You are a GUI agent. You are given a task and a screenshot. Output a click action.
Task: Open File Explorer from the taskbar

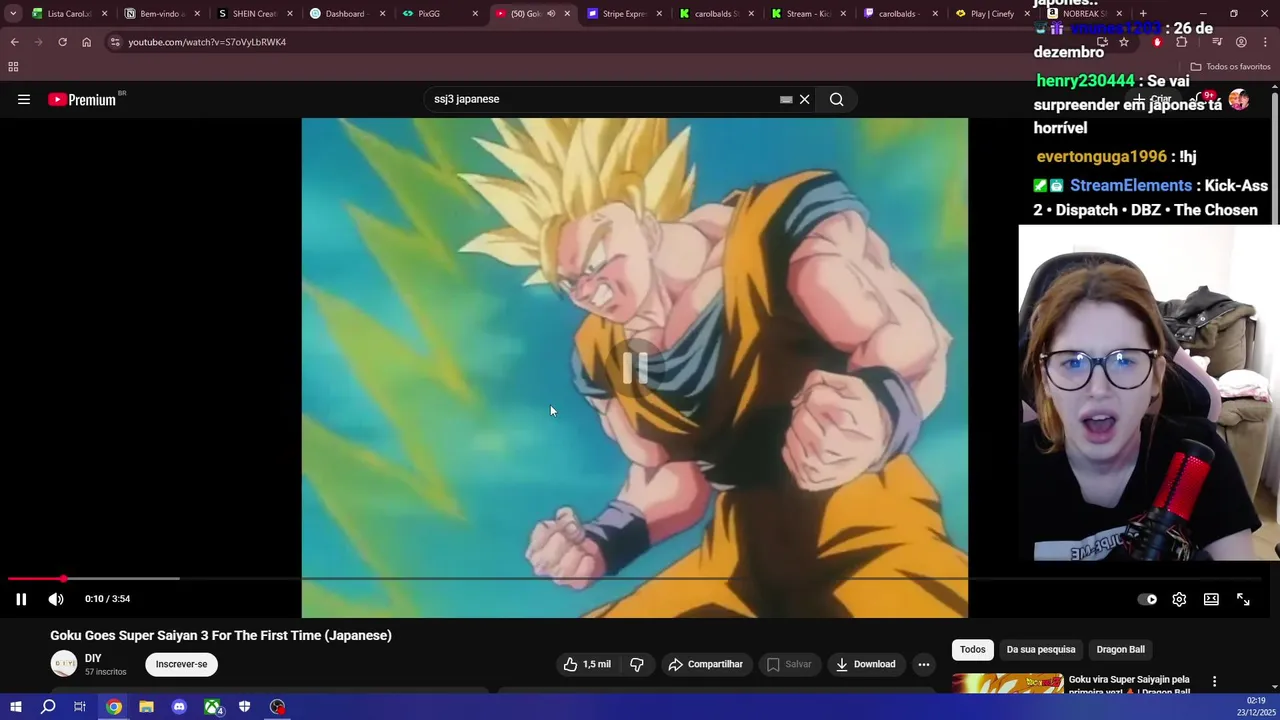(x=146, y=707)
